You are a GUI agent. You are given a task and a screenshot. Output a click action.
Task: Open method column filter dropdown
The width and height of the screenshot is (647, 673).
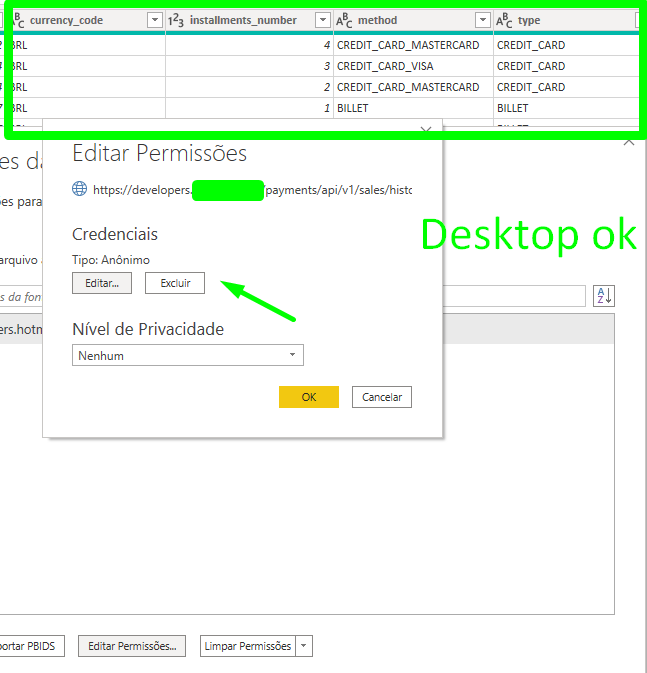click(x=483, y=20)
